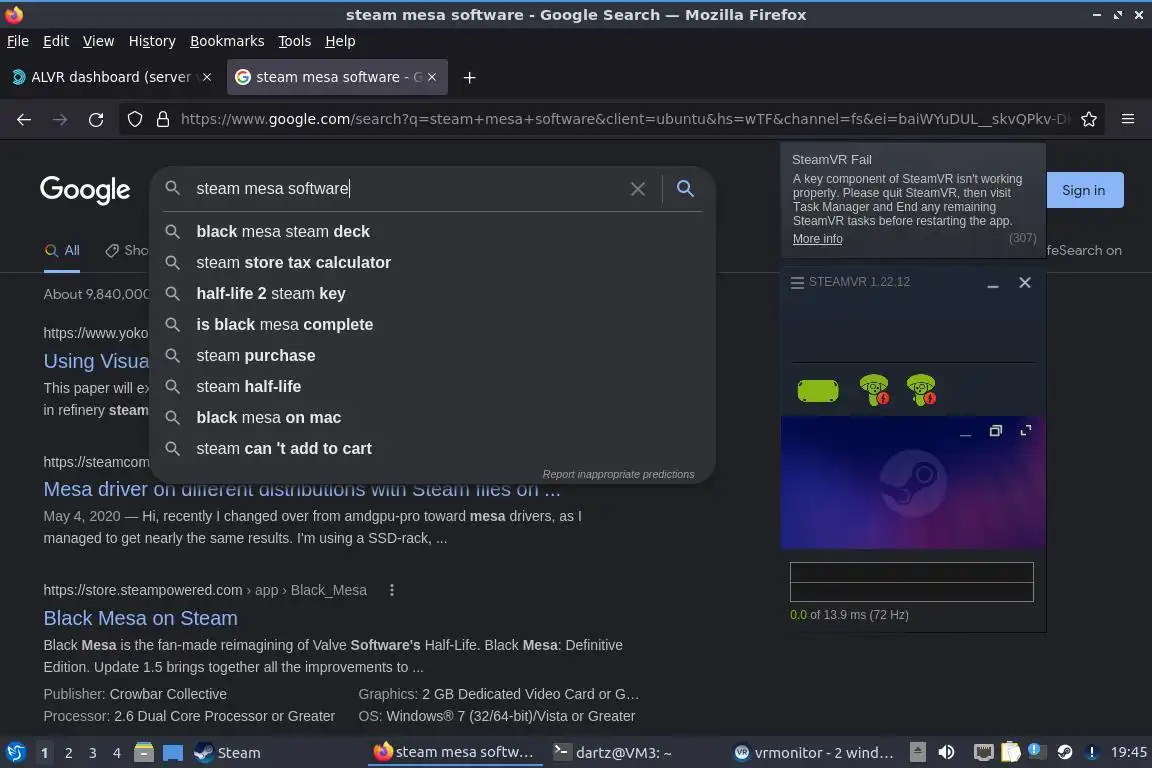The image size is (1152, 768).
Task: Click the three-dot menu beside Black_Mesa result
Action: (x=392, y=590)
